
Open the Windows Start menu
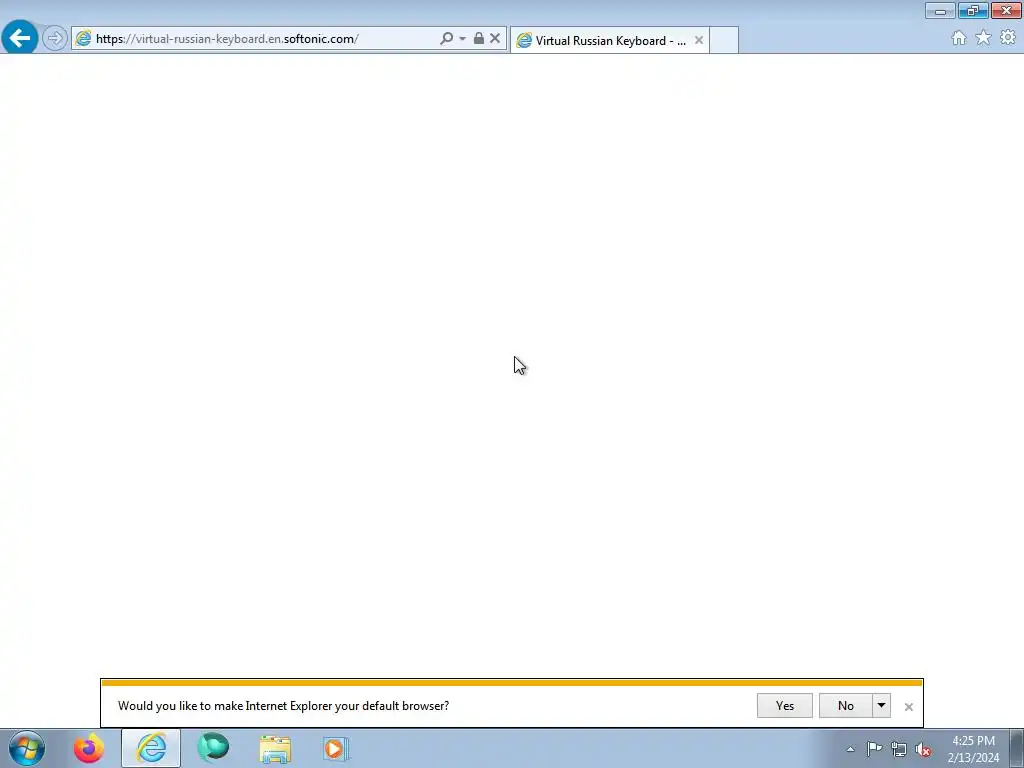(27, 748)
